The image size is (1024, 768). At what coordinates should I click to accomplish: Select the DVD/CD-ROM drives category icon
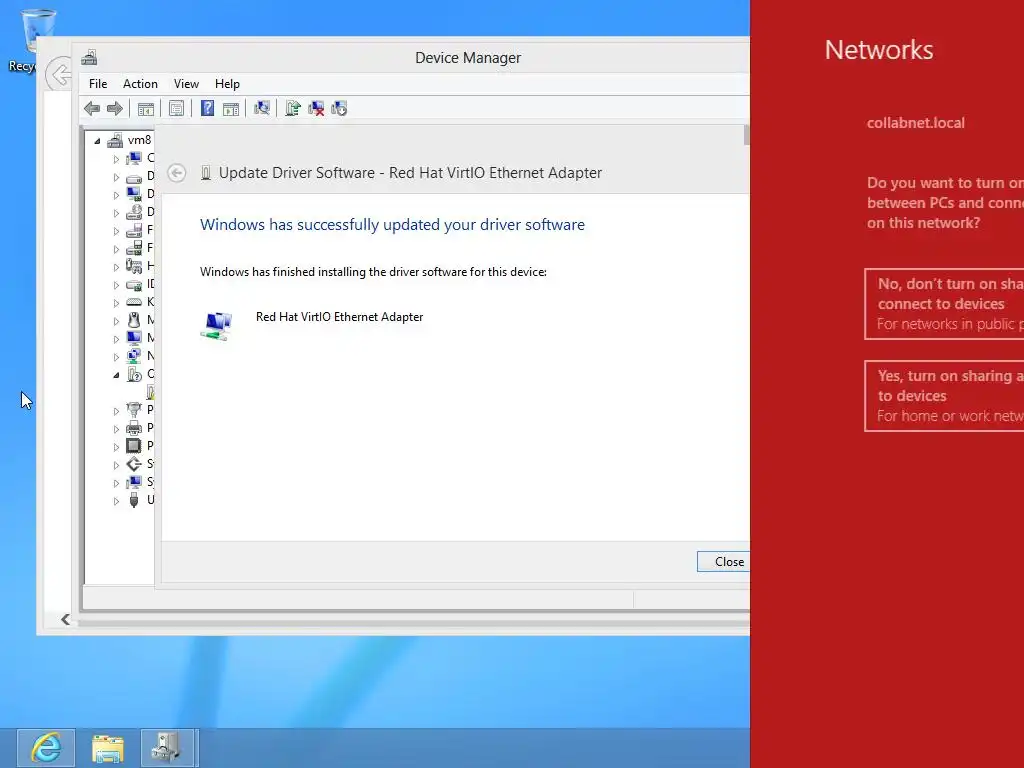pyautogui.click(x=134, y=212)
